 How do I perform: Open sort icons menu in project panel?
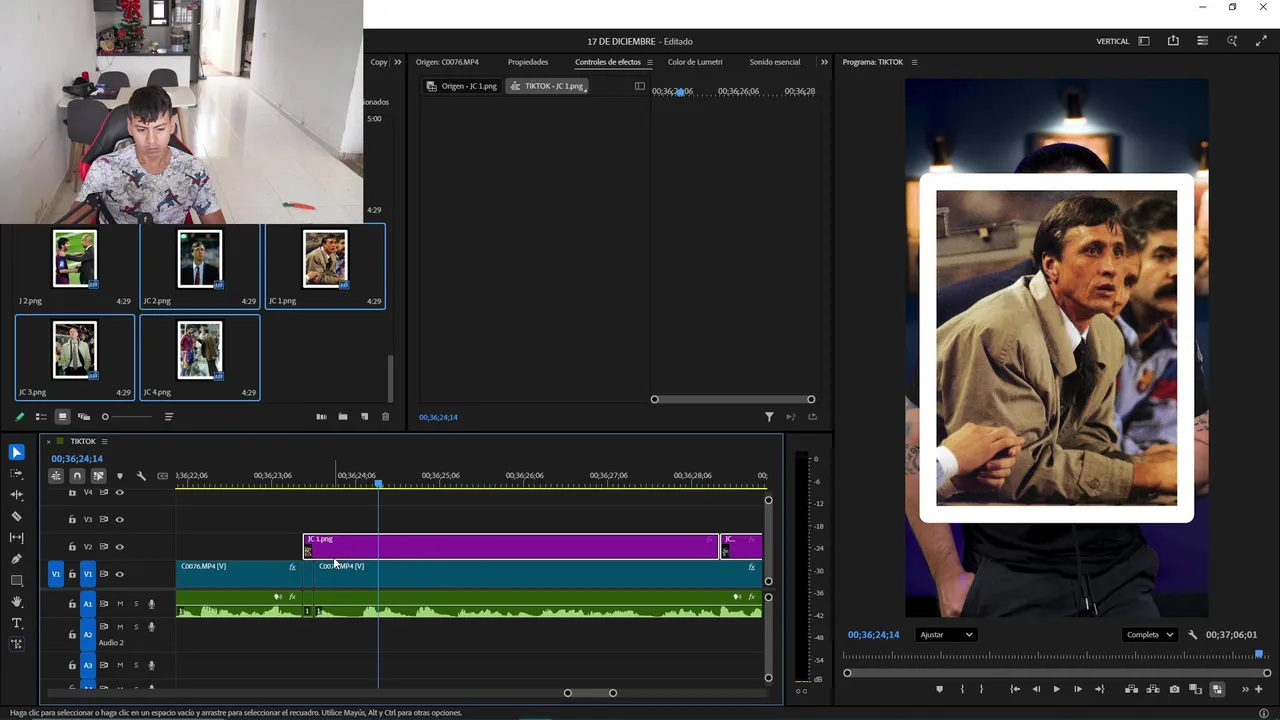pos(168,417)
